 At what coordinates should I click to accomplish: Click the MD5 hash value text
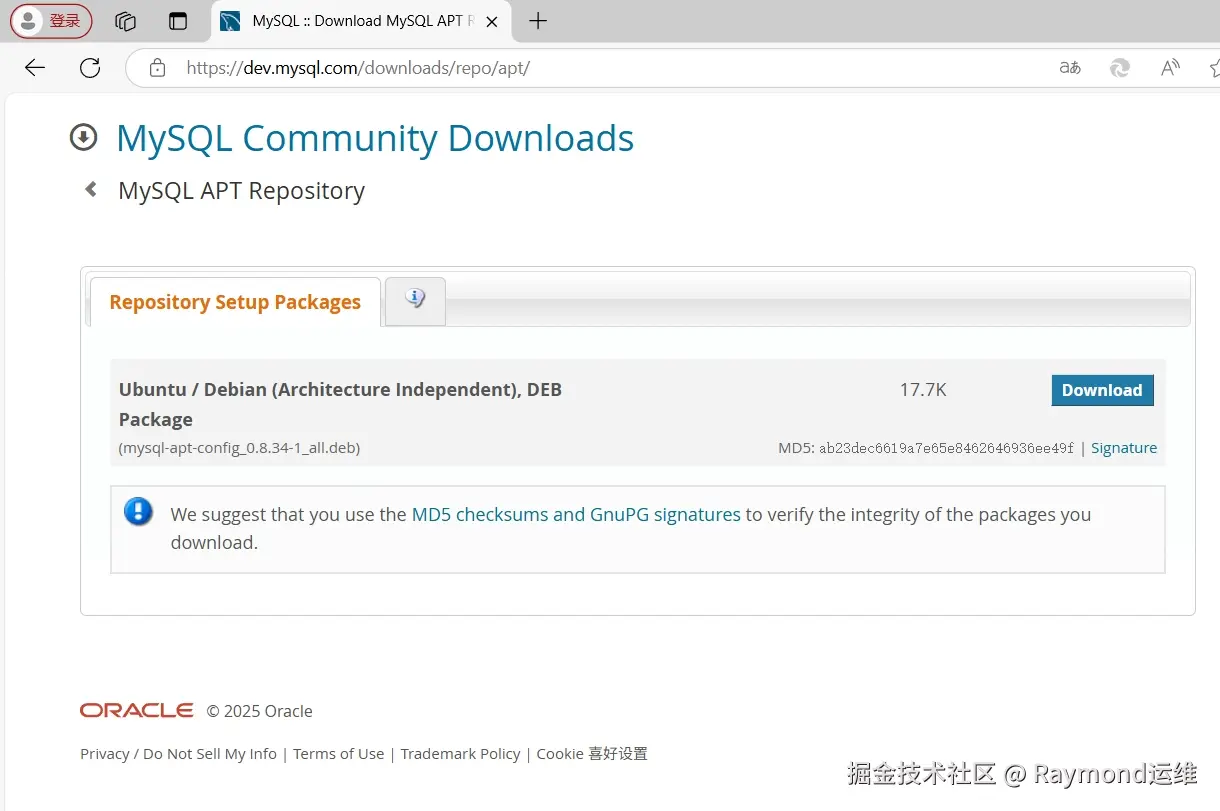click(946, 448)
